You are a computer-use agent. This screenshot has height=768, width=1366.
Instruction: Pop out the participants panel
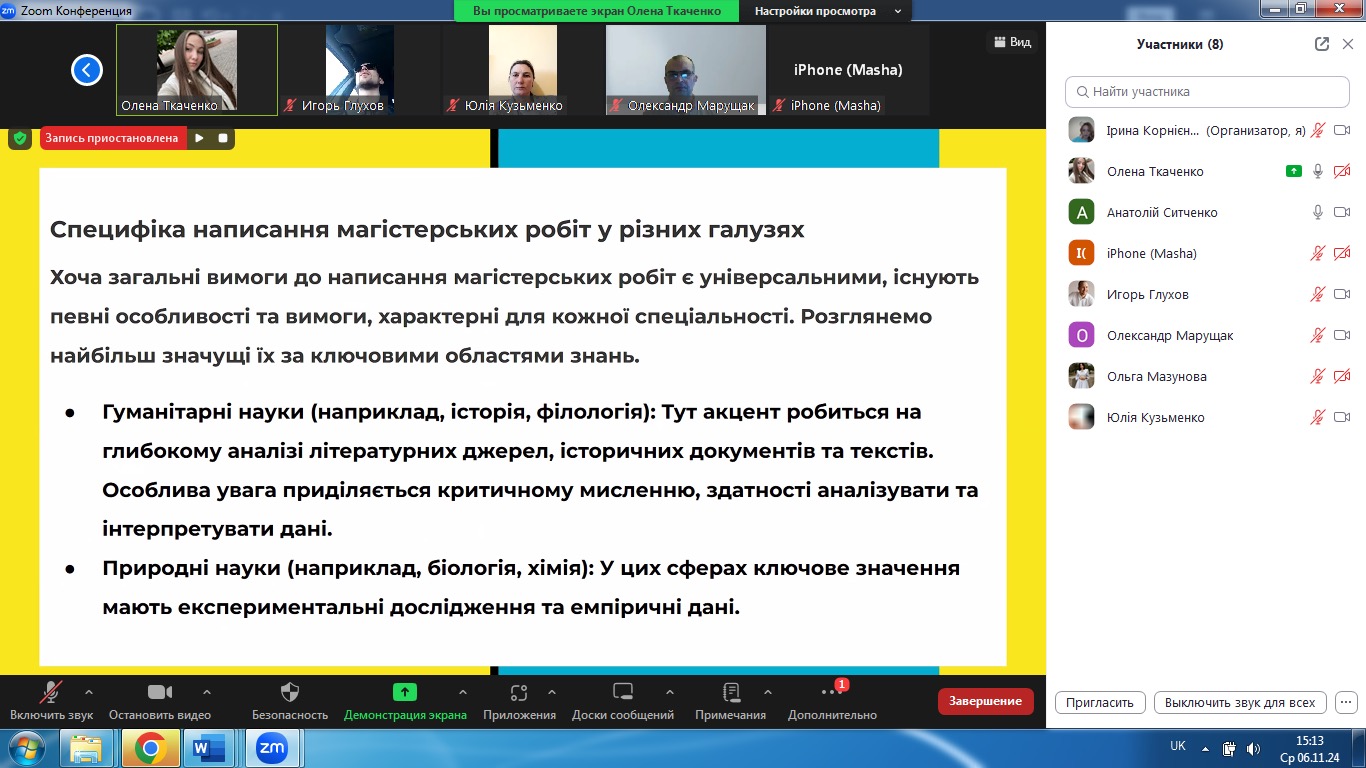pos(1322,44)
